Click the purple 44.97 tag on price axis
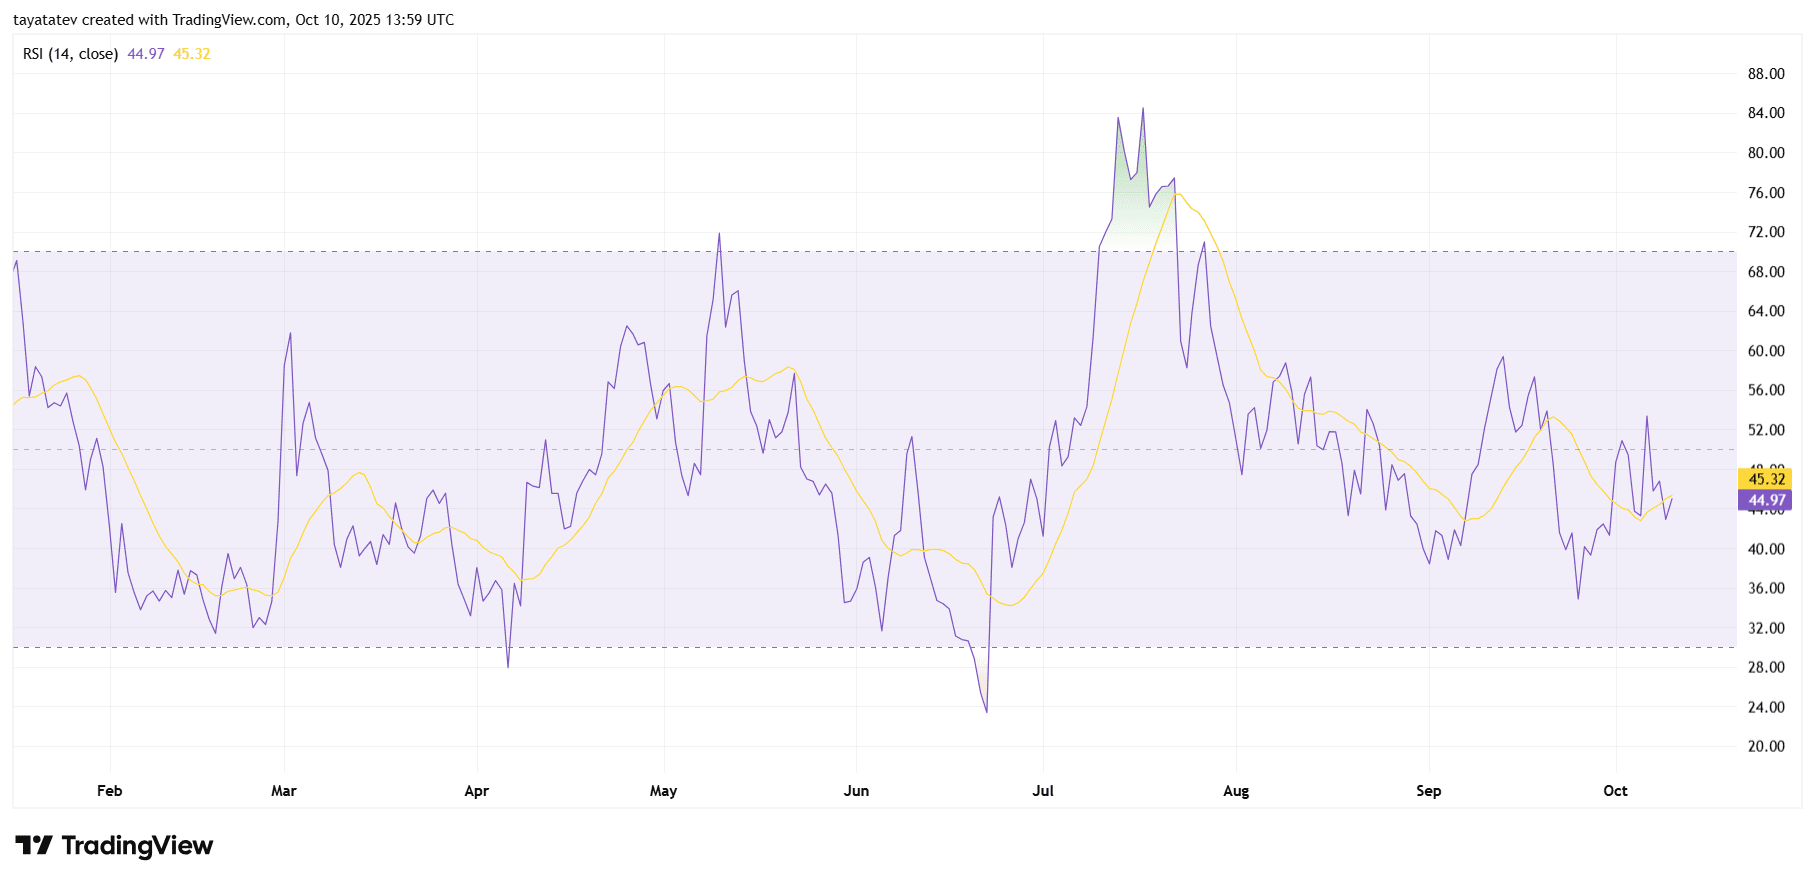This screenshot has width=1815, height=883. click(x=1765, y=500)
